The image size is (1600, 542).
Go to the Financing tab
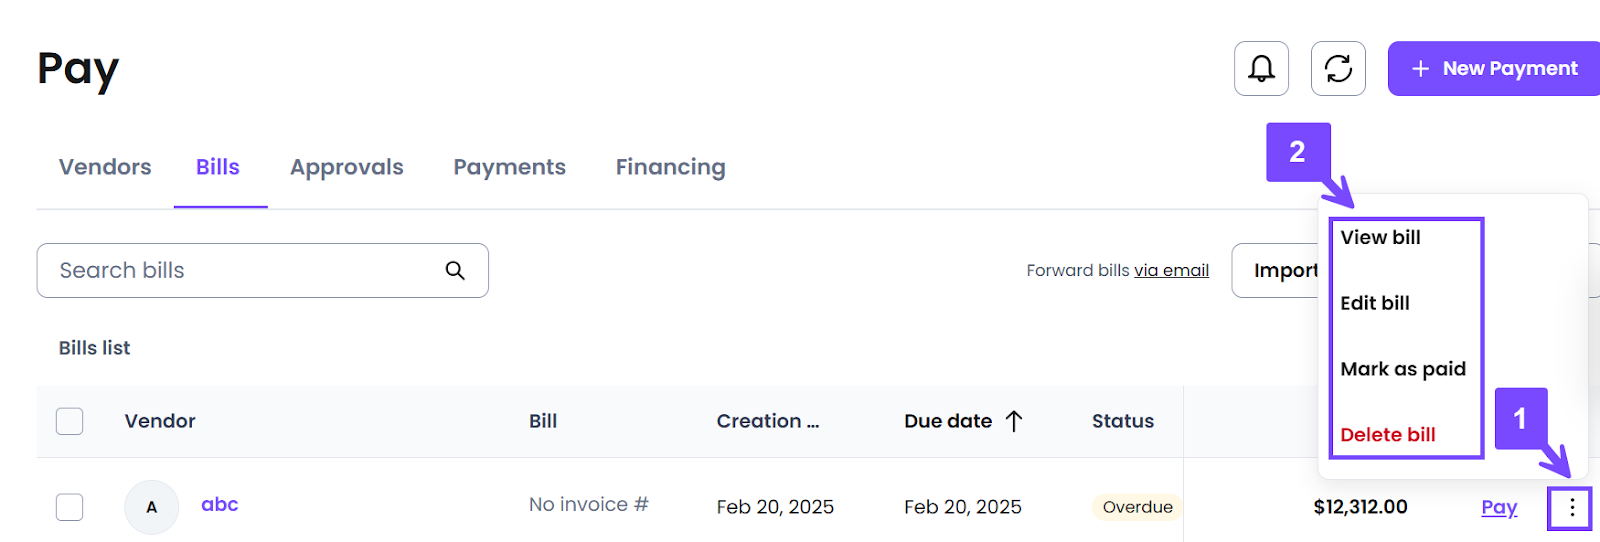[671, 167]
